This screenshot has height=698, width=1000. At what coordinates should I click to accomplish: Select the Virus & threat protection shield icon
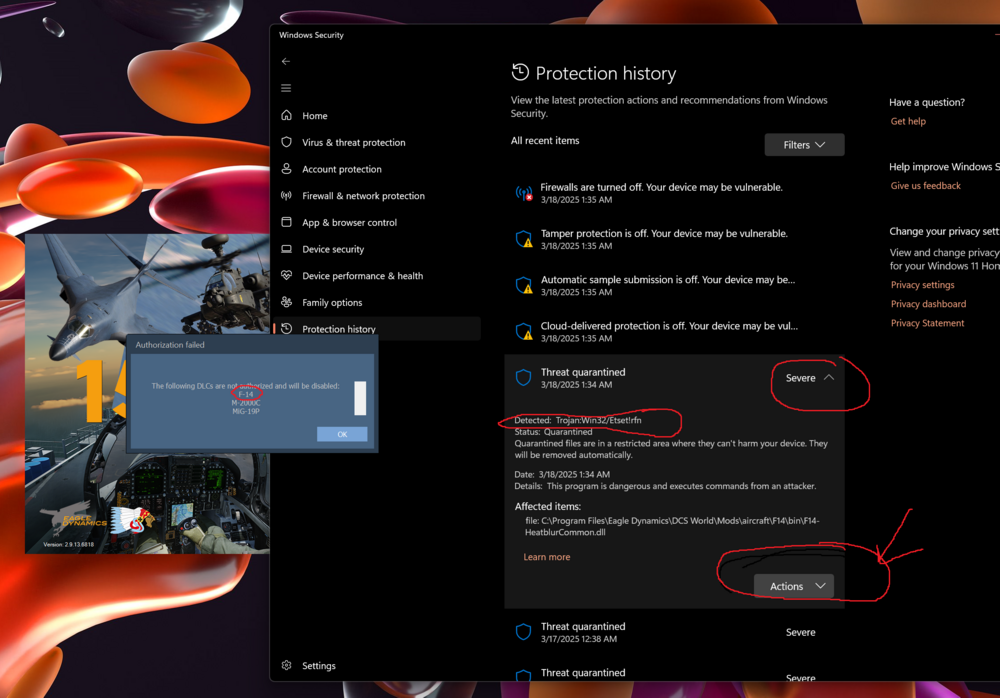pyautogui.click(x=285, y=142)
